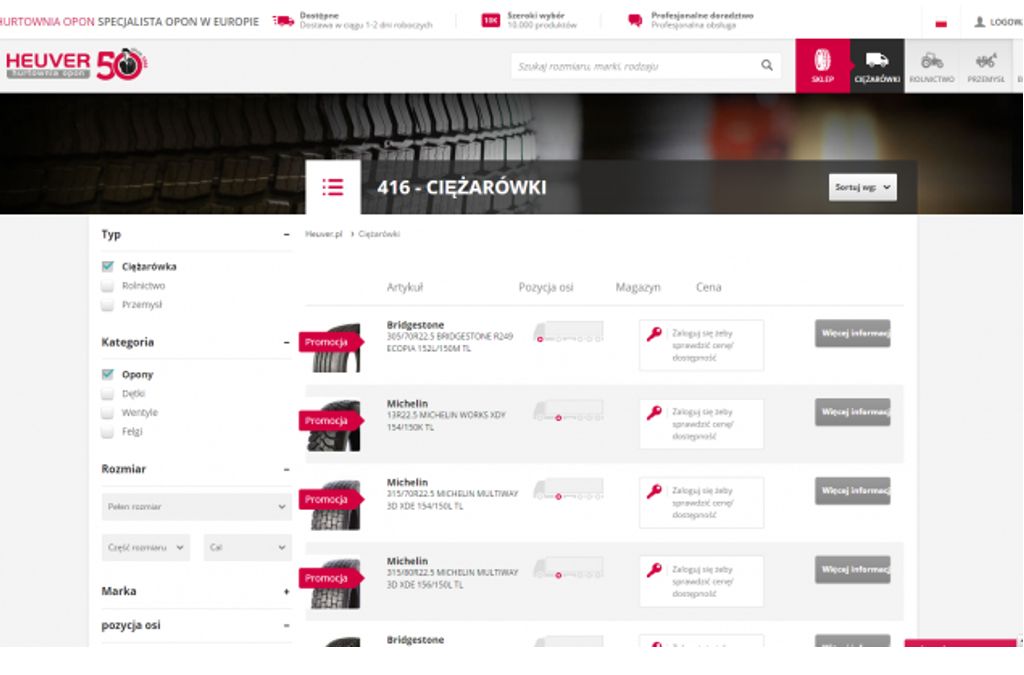Click the Pozycja osi column header
The width and height of the screenshot is (1024, 675).
pyautogui.click(x=546, y=287)
